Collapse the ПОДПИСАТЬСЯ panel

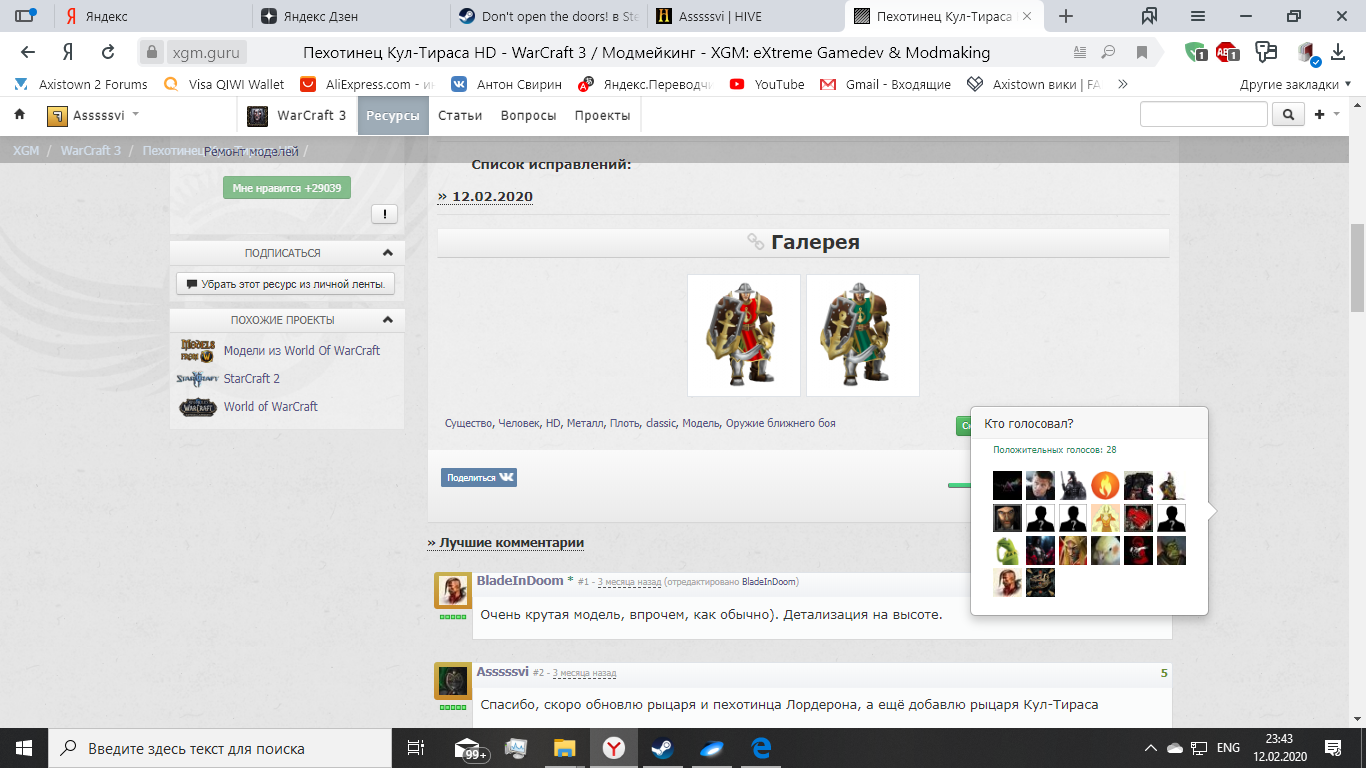[387, 253]
